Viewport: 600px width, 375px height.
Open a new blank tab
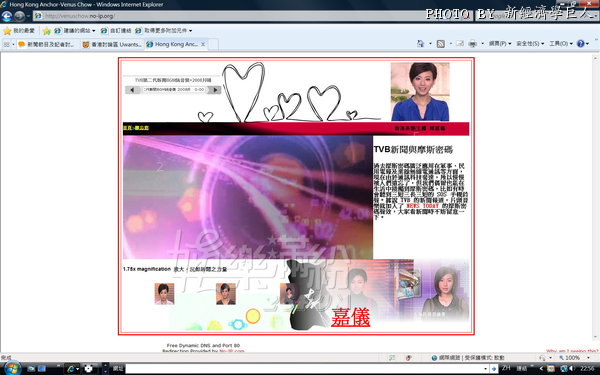click(214, 44)
